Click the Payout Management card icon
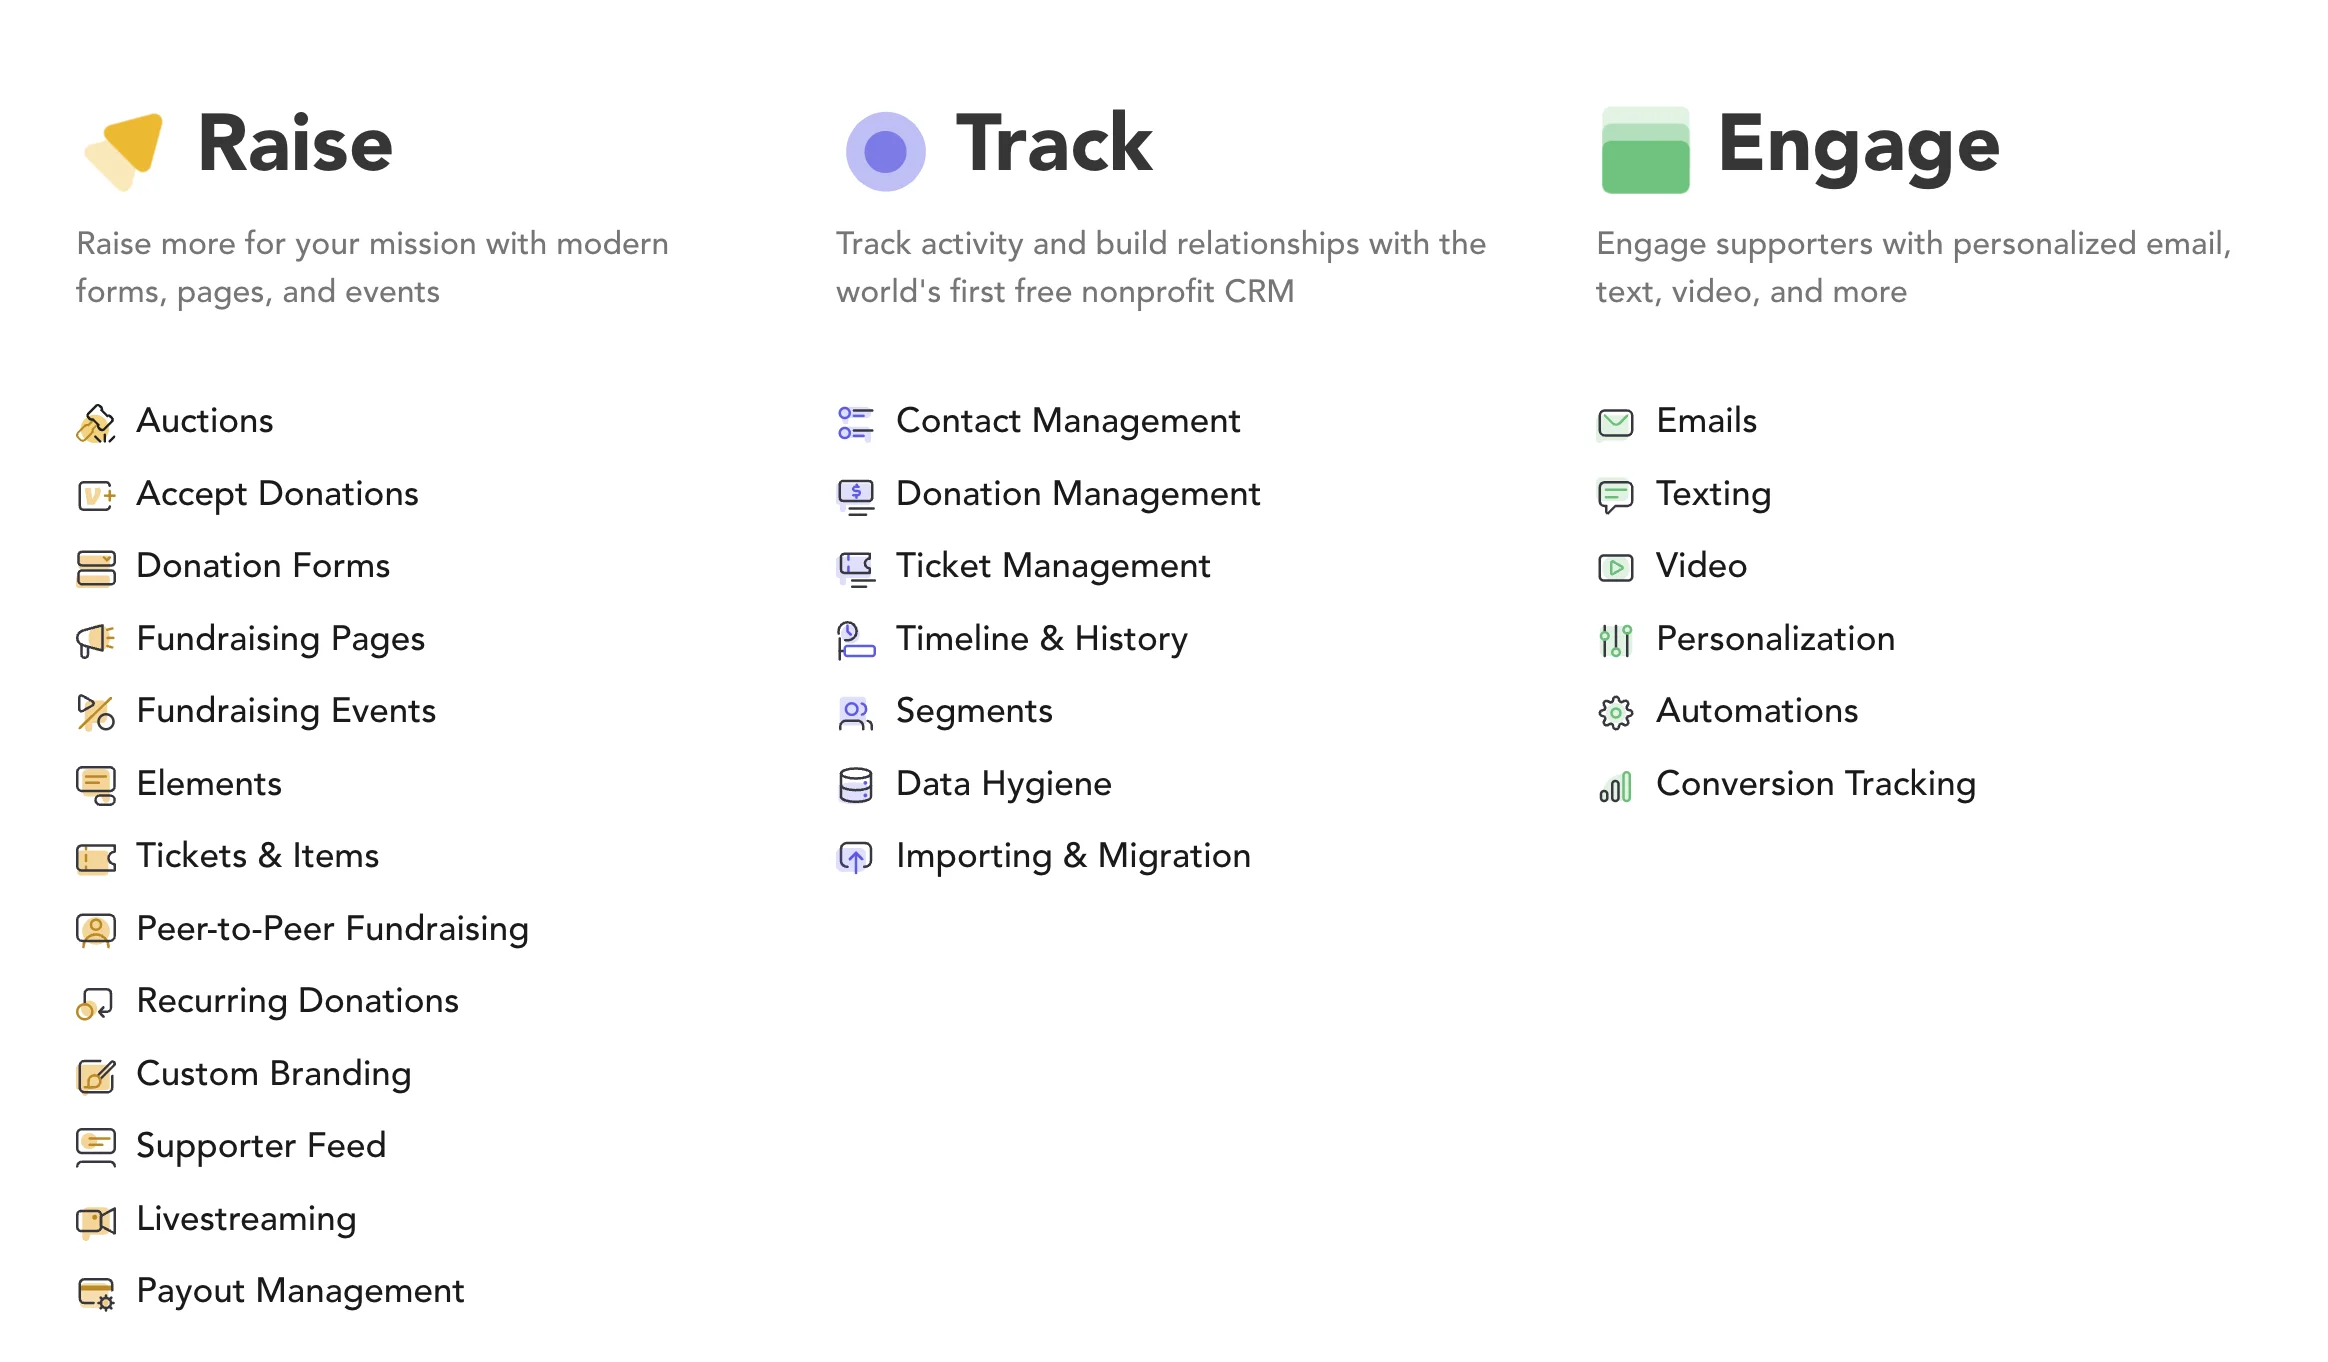2328x1362 pixels. click(95, 1293)
